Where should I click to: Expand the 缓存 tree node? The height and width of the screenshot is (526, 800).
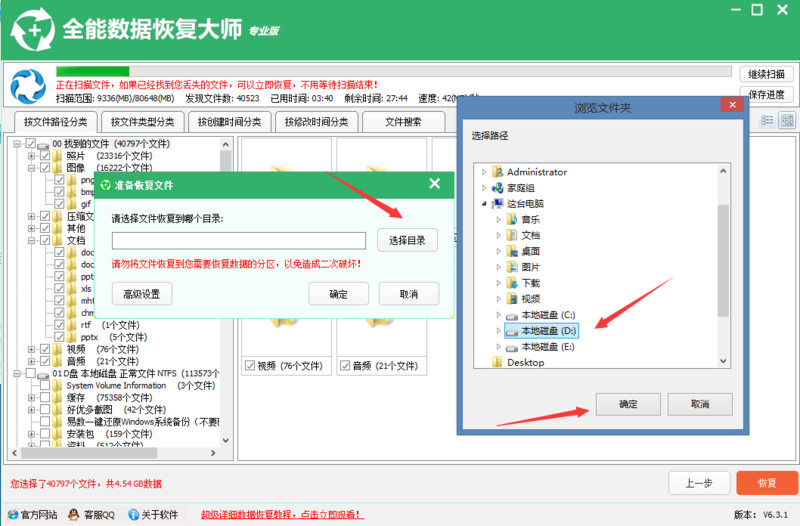coord(31,397)
